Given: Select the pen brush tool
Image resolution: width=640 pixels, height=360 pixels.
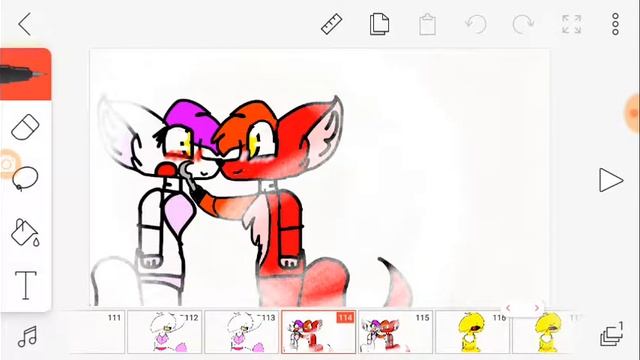Looking at the screenshot, I should pos(25,74).
